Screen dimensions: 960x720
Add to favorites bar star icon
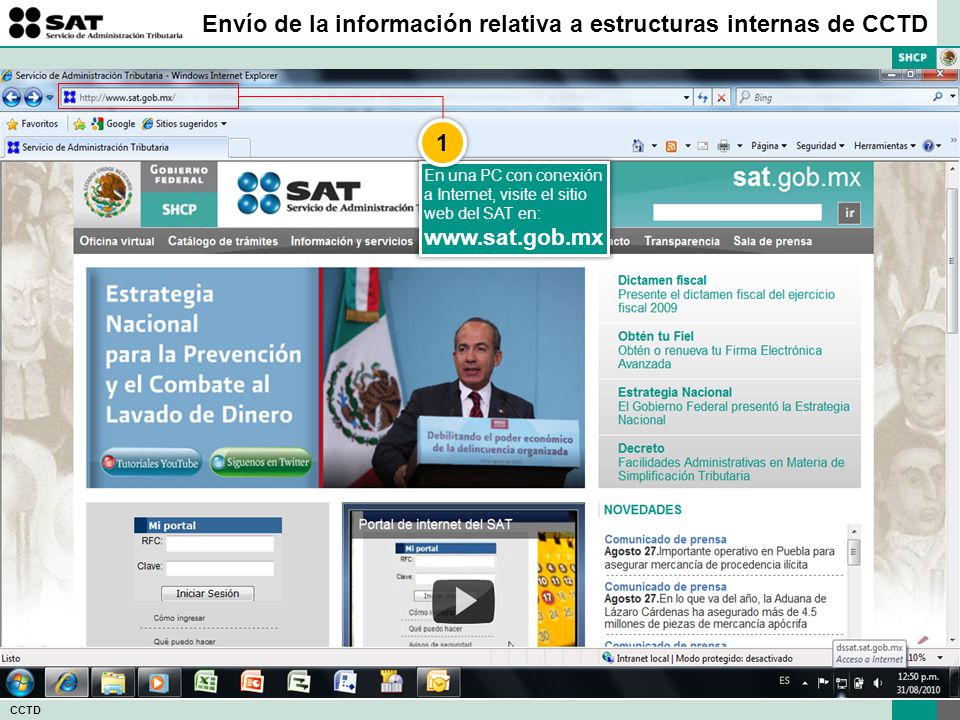click(x=79, y=124)
